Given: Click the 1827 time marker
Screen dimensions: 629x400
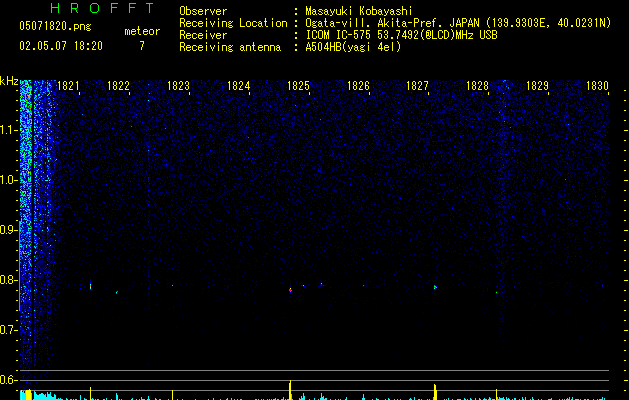Looking at the screenshot, I should [417, 86].
